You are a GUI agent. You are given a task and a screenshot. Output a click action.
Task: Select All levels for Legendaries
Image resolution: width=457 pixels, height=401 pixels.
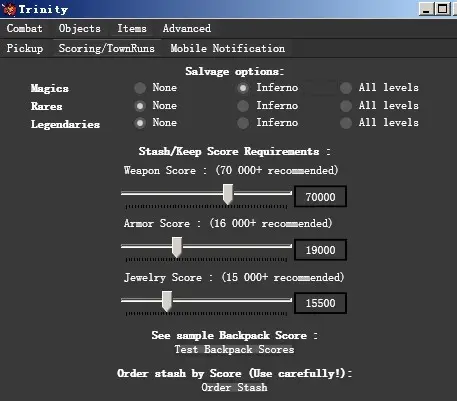coord(346,123)
